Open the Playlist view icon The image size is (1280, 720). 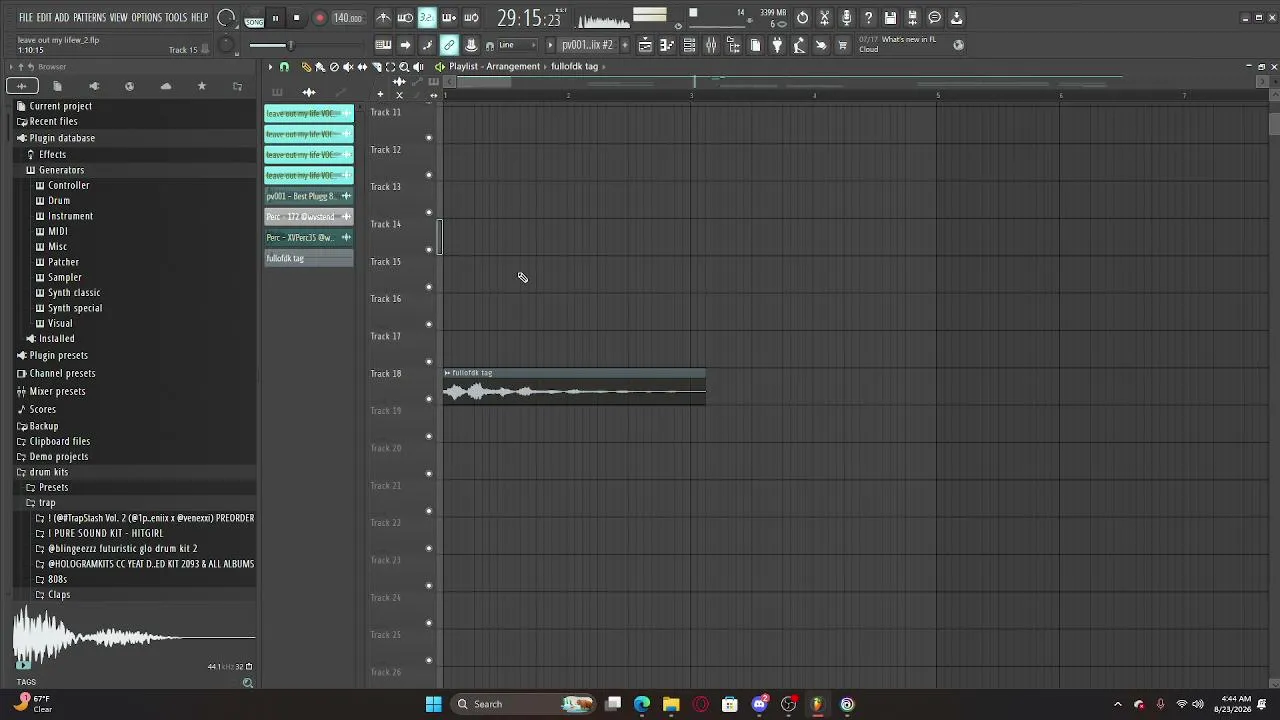(645, 45)
